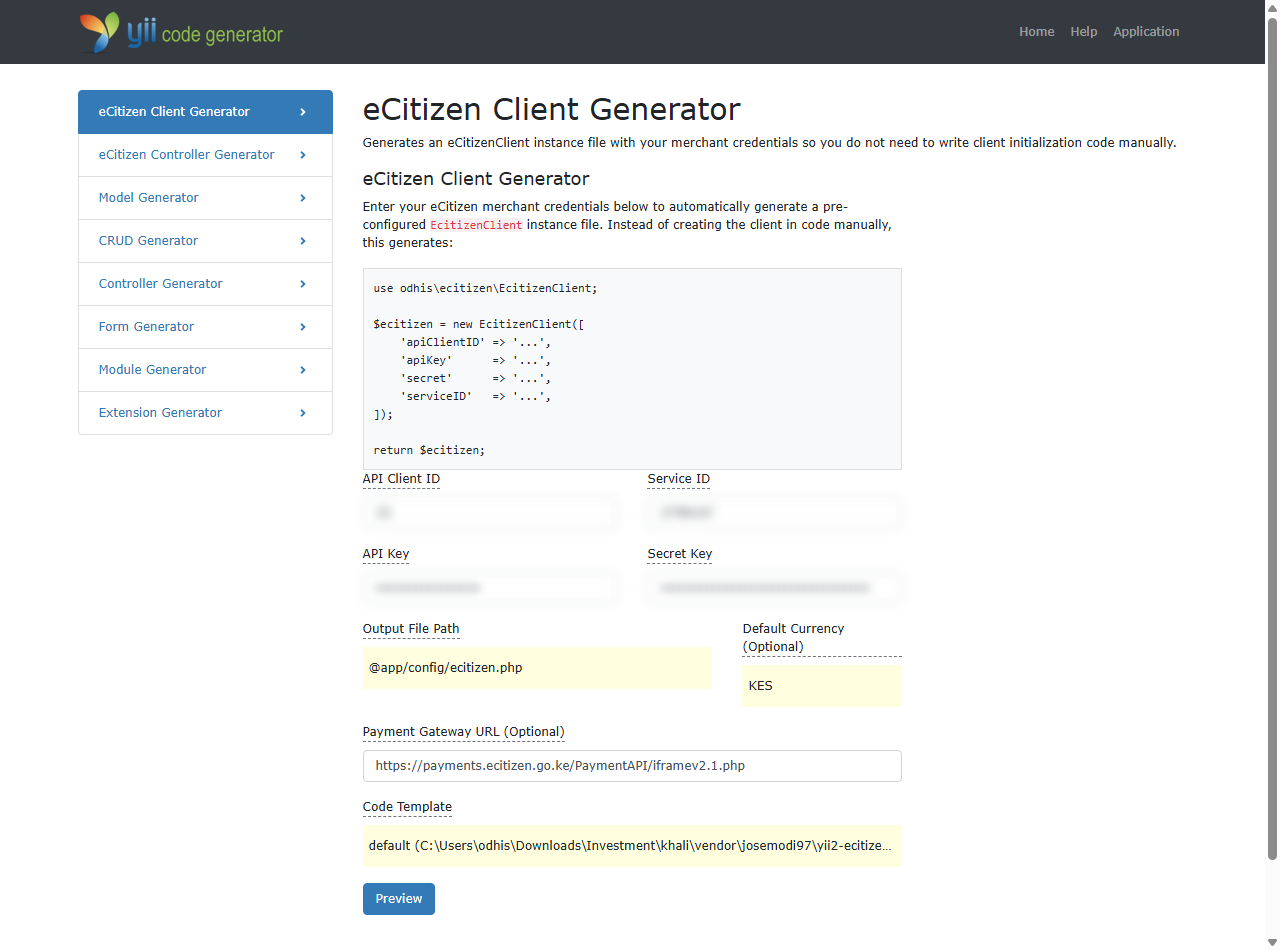Edit the Output File Path value
1280x950 pixels.
coord(537,668)
